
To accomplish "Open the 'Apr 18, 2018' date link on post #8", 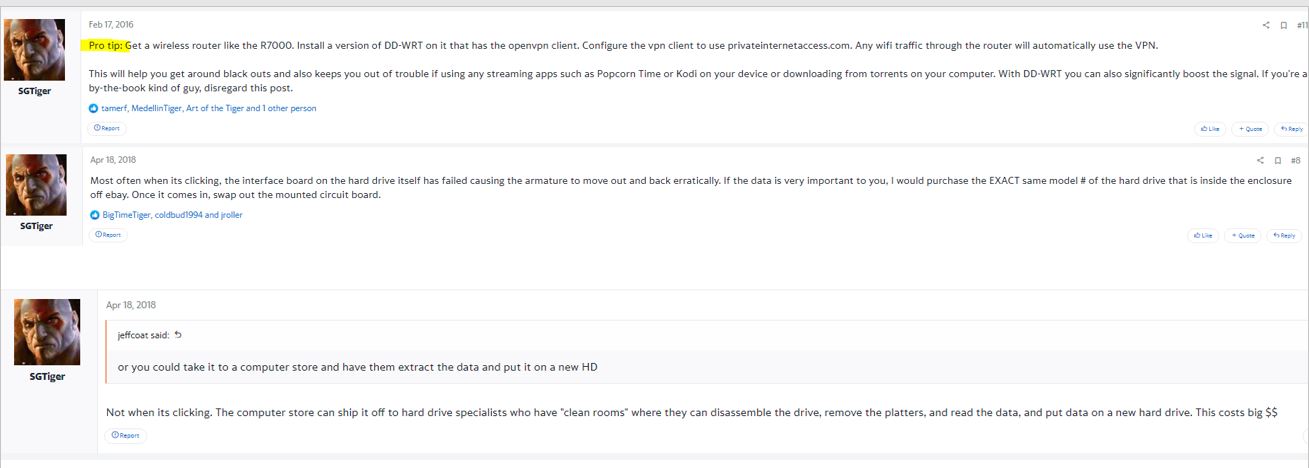I will pos(112,159).
